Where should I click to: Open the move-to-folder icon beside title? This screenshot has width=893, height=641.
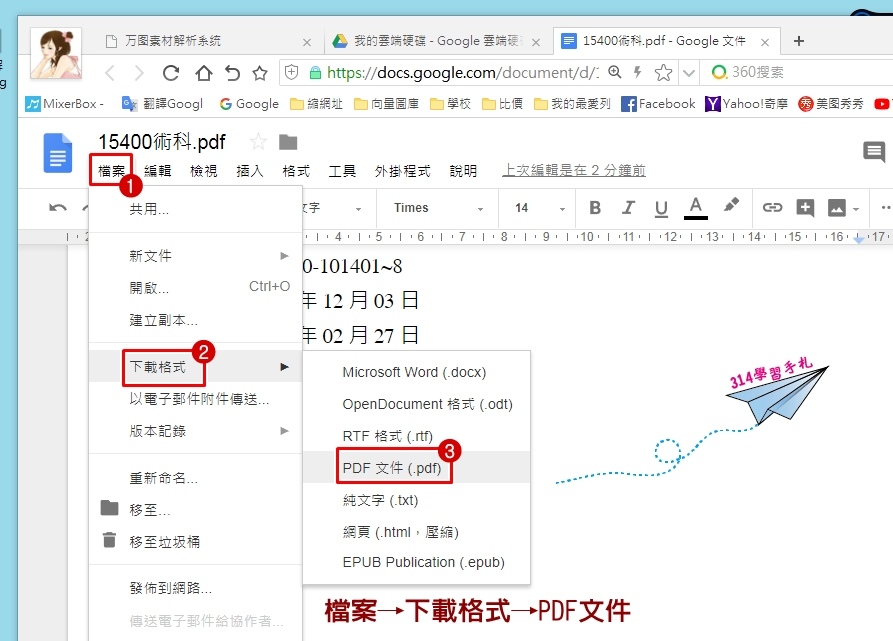(288, 142)
